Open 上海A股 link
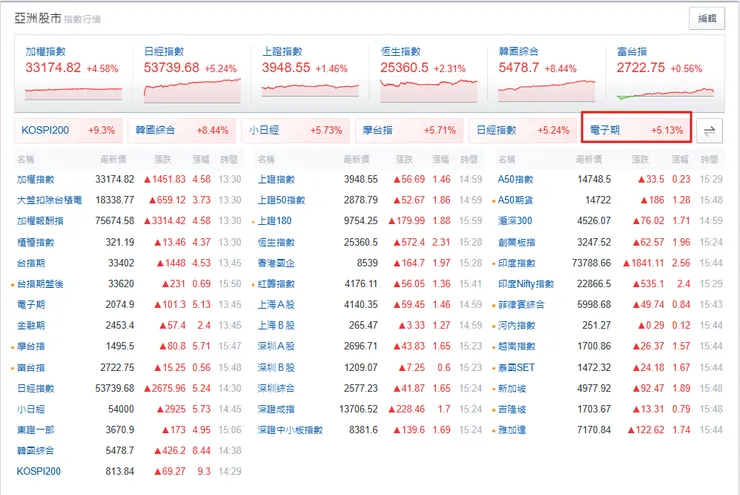The image size is (740, 495). click(x=276, y=305)
